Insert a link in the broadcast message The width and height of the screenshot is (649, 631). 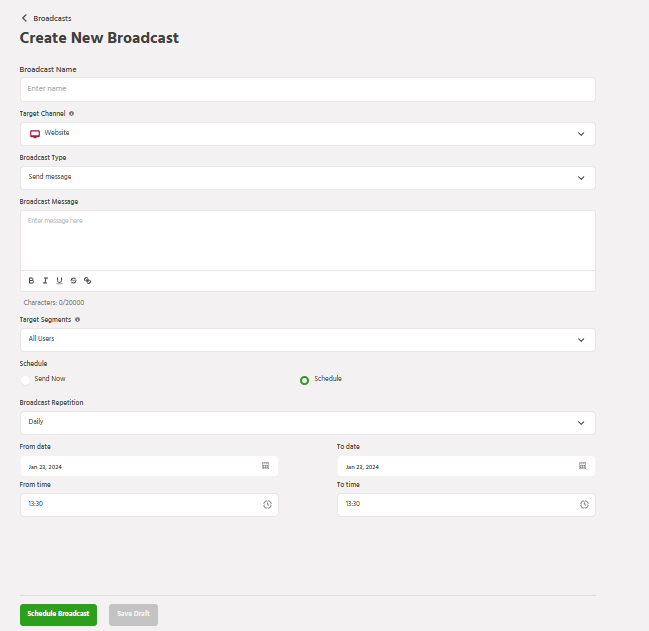pos(87,281)
